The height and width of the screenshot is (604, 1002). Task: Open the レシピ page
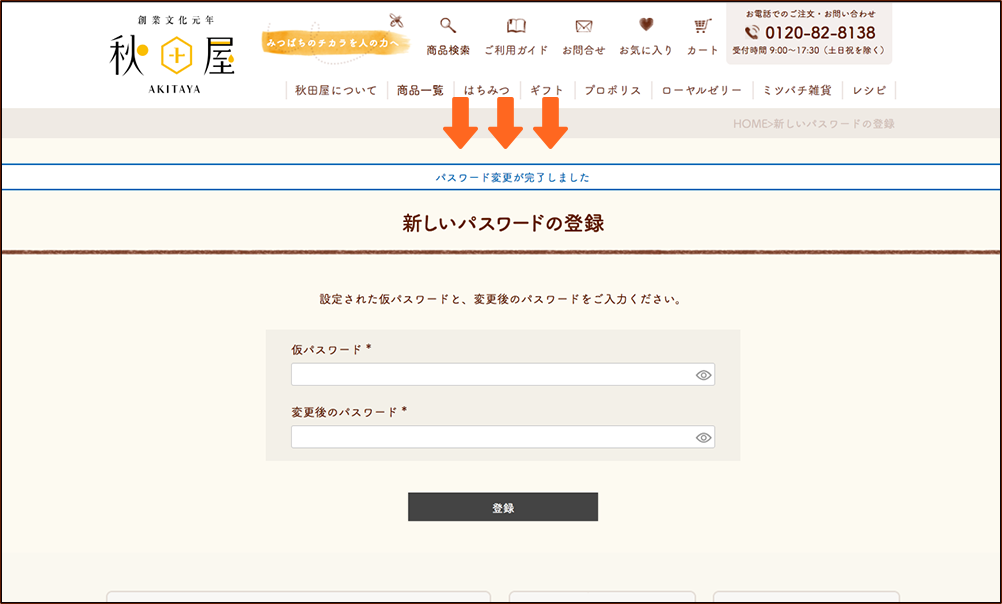click(869, 91)
